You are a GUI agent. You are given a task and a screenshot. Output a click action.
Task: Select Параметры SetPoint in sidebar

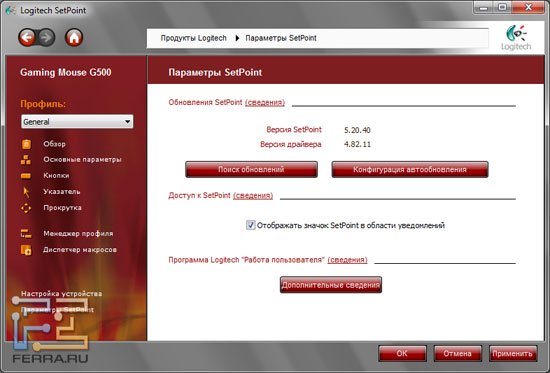click(57, 310)
